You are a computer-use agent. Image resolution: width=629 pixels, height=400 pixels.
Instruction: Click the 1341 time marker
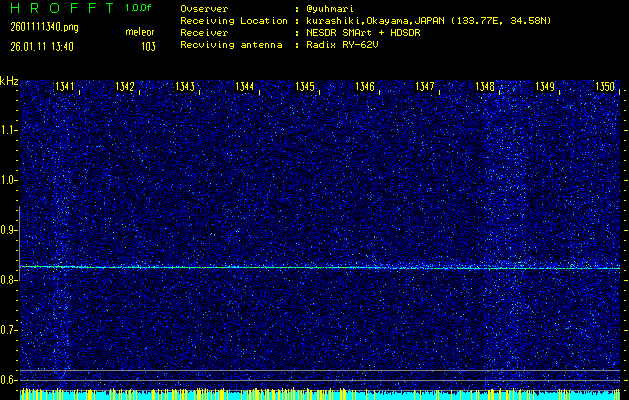[65, 88]
